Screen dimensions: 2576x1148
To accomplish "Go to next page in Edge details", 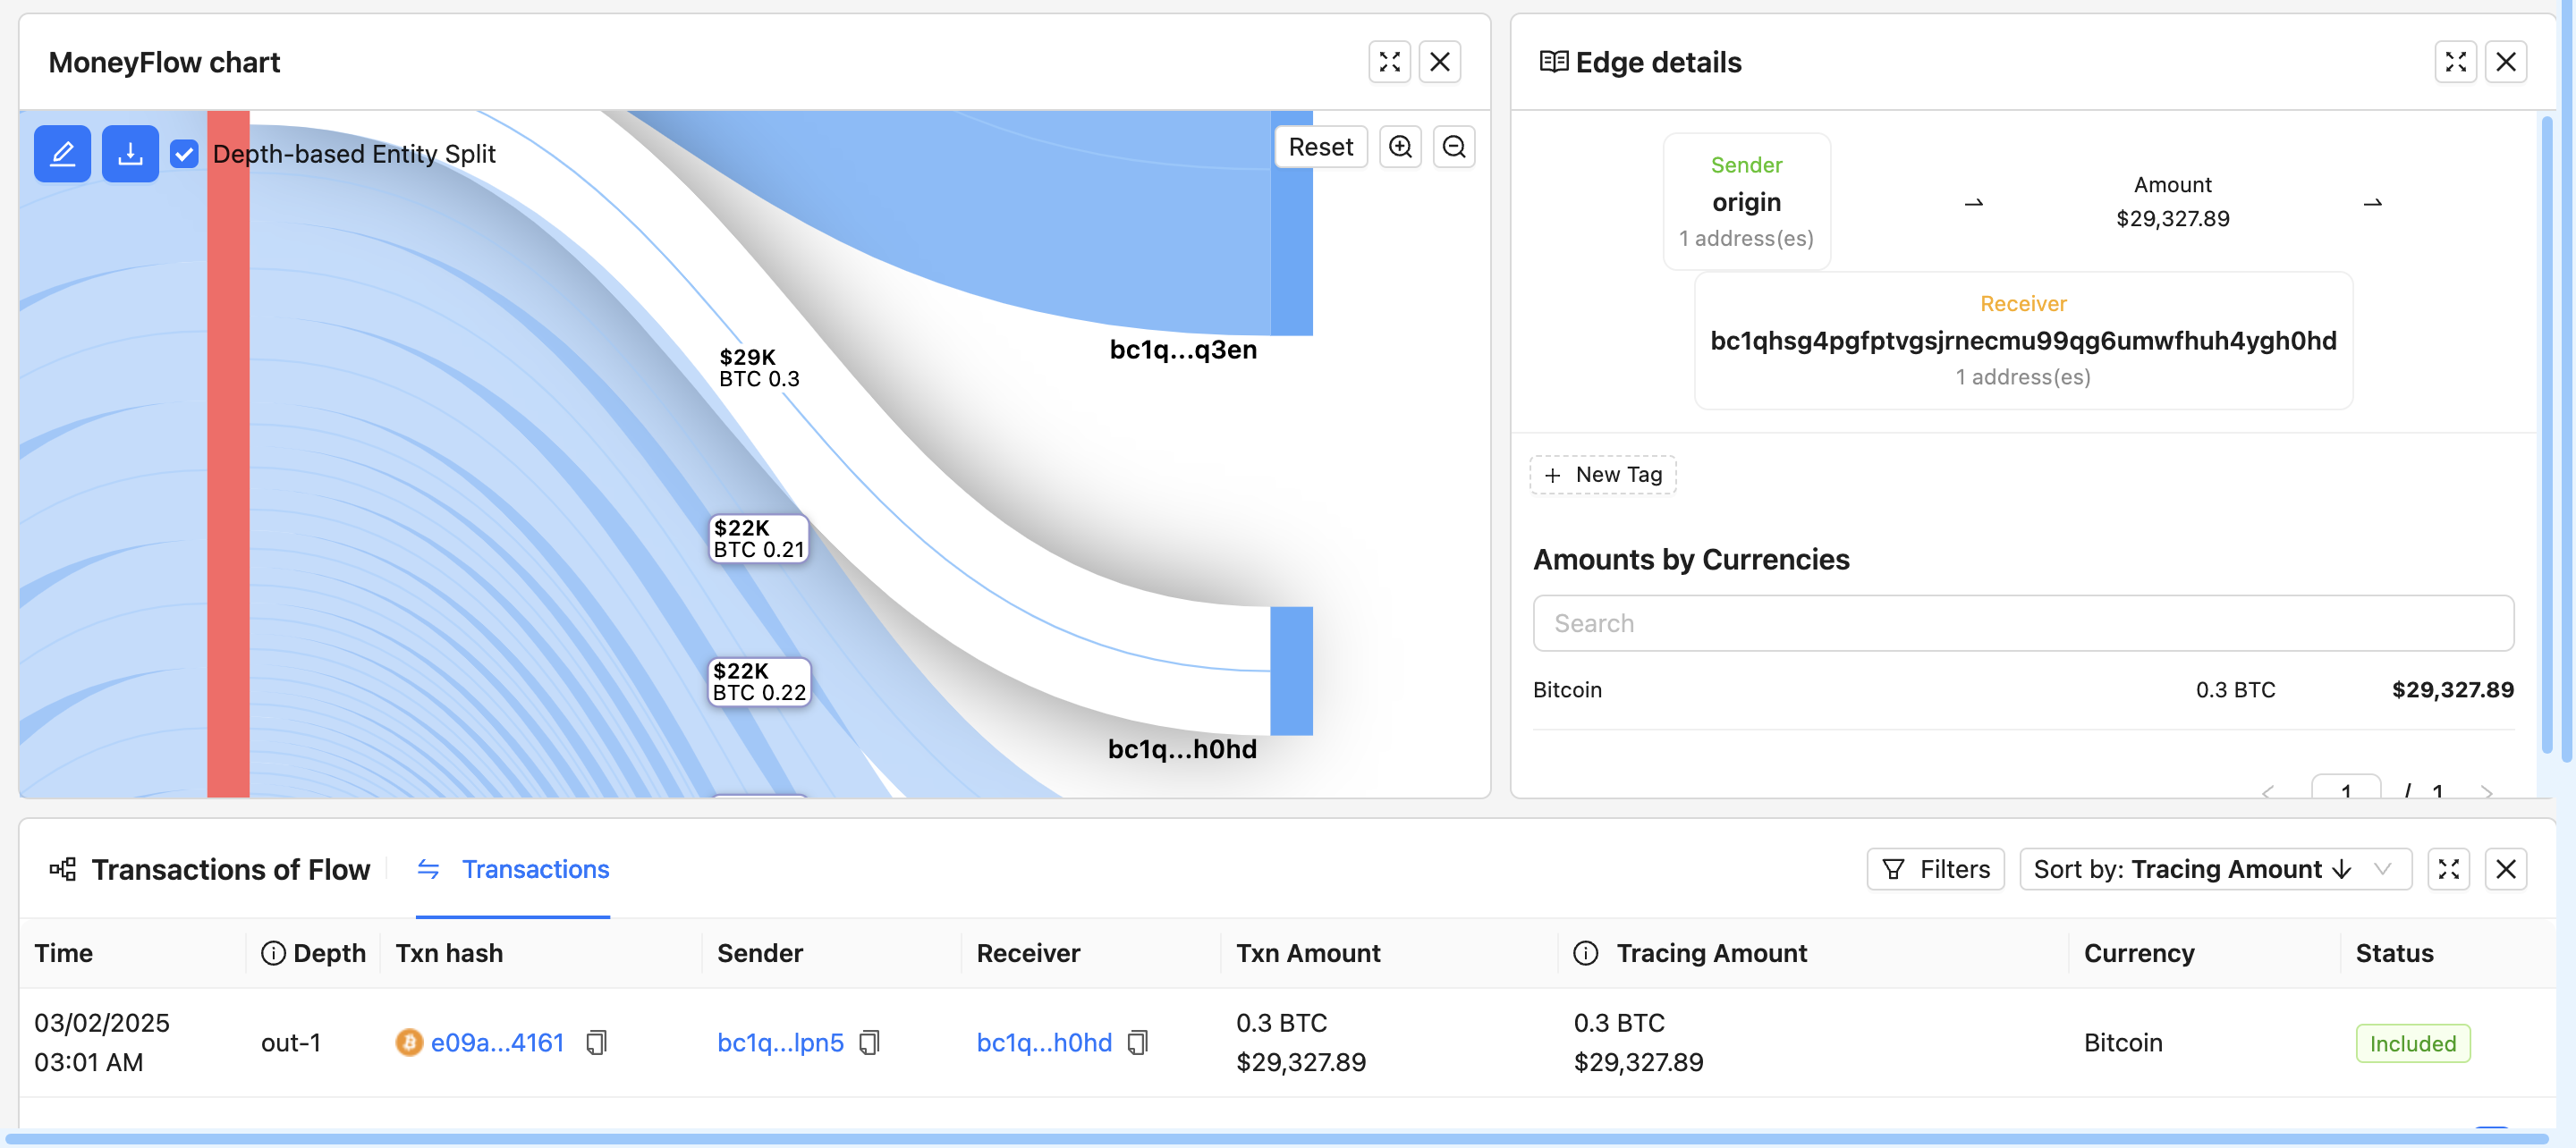I will tap(2486, 790).
